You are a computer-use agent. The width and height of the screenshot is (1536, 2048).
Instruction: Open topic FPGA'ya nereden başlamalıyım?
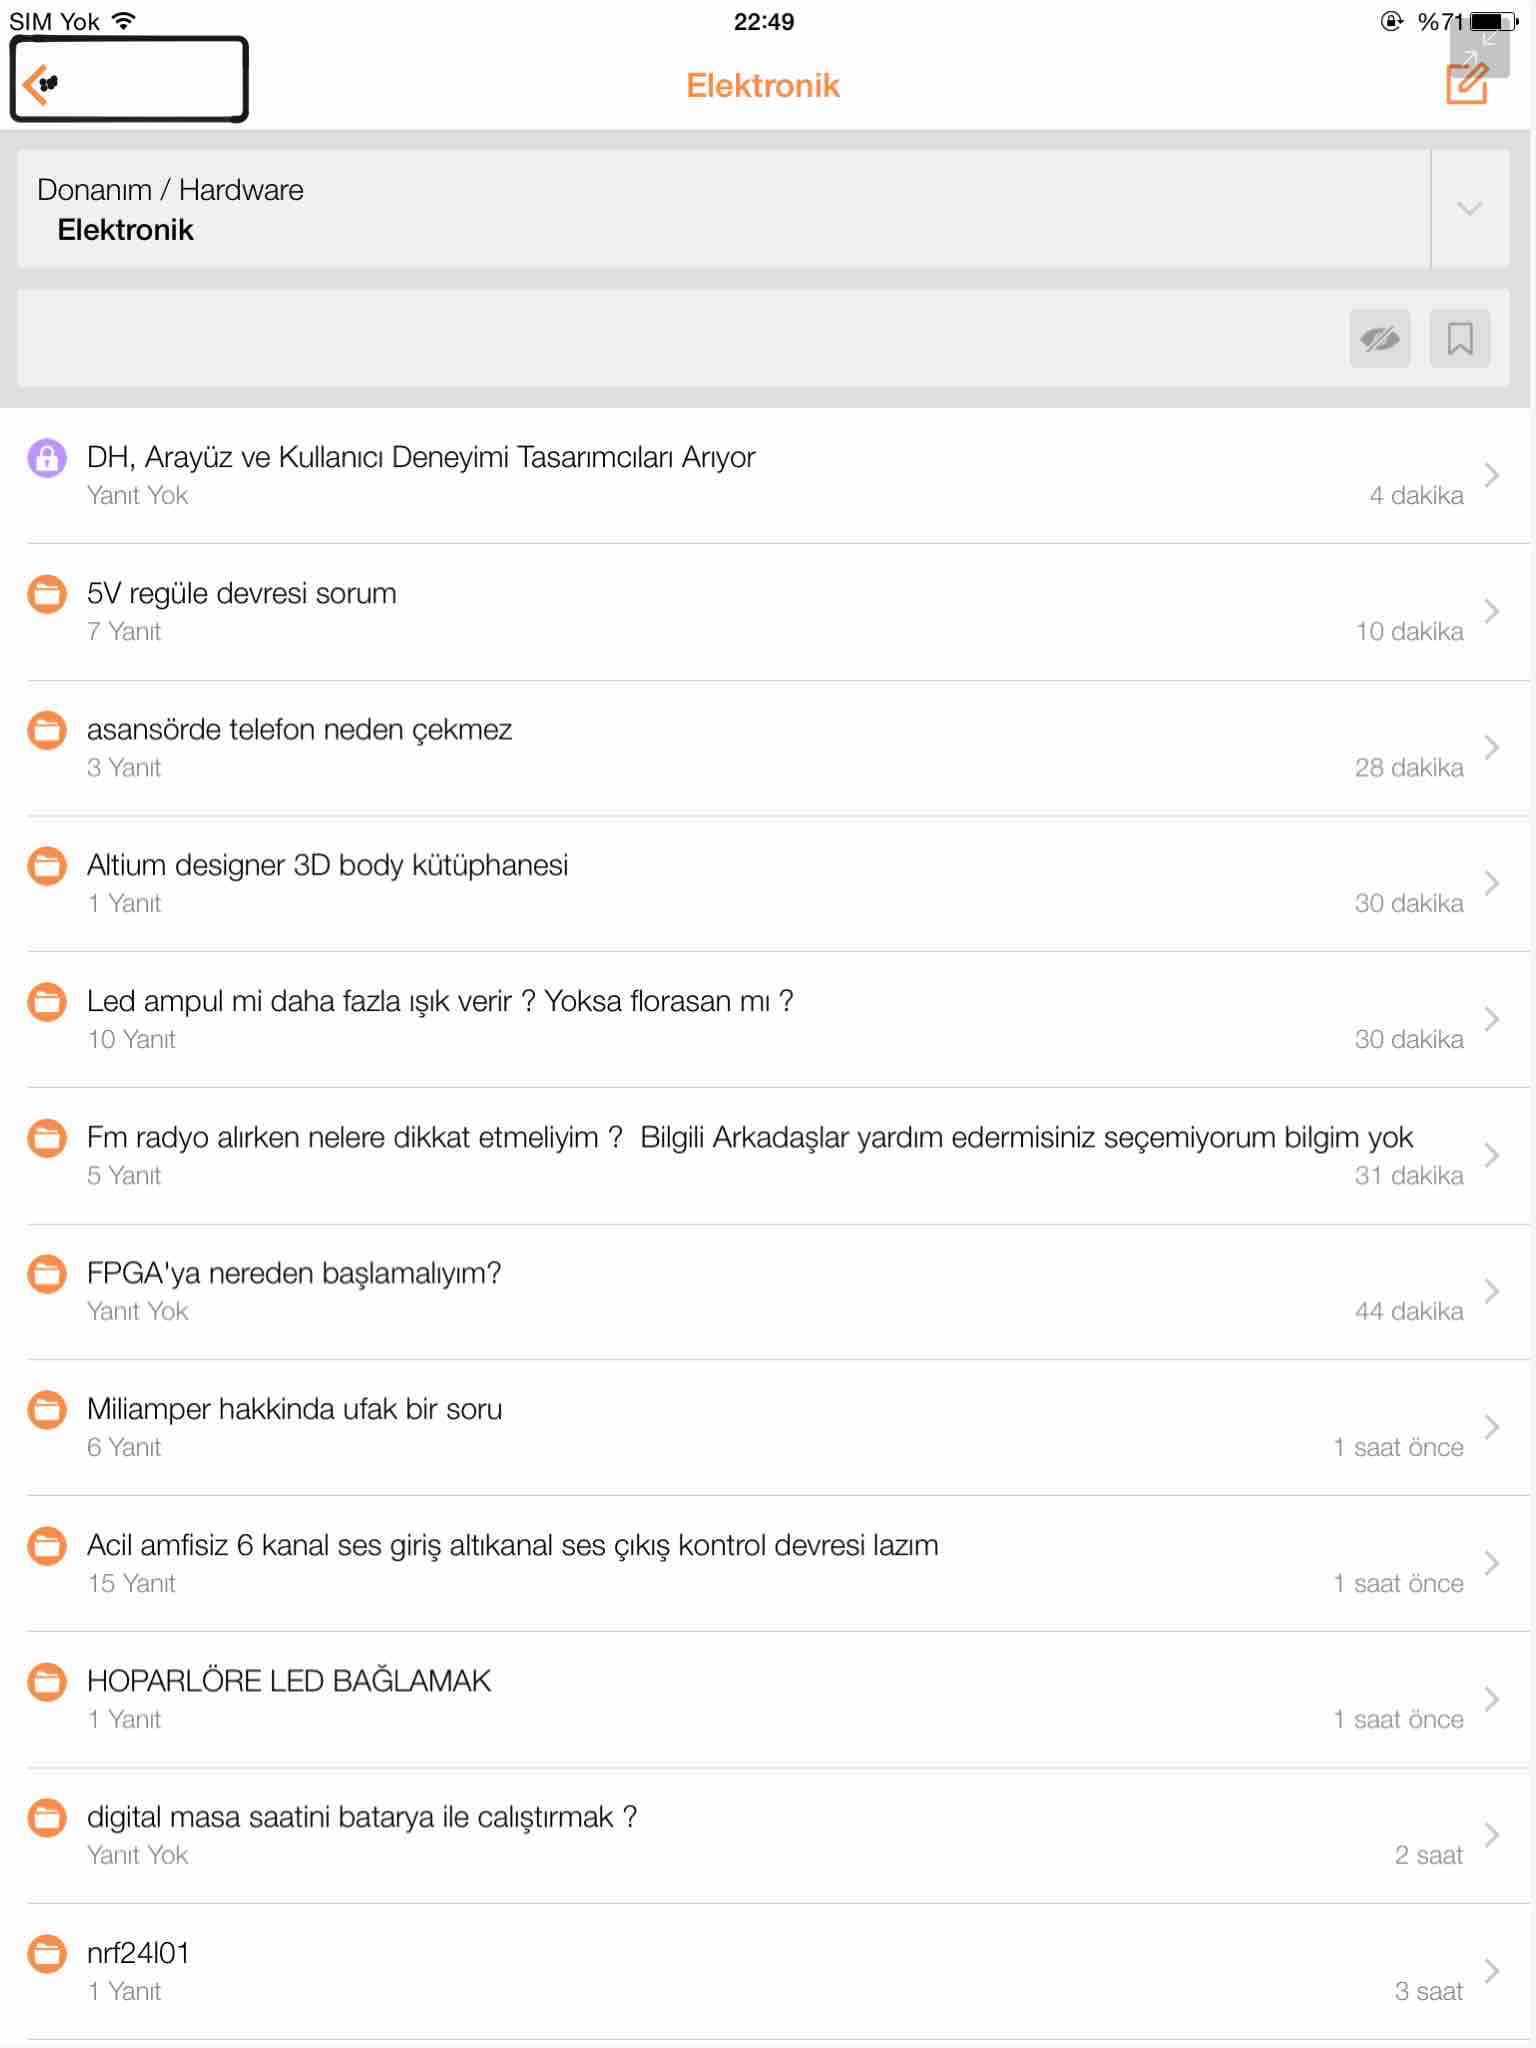pyautogui.click(x=294, y=1274)
